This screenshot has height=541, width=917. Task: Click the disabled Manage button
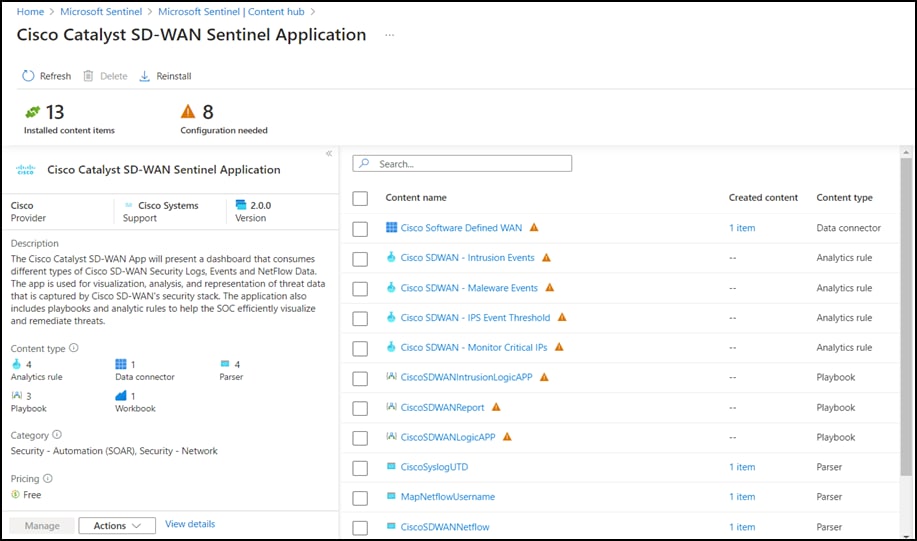42,525
